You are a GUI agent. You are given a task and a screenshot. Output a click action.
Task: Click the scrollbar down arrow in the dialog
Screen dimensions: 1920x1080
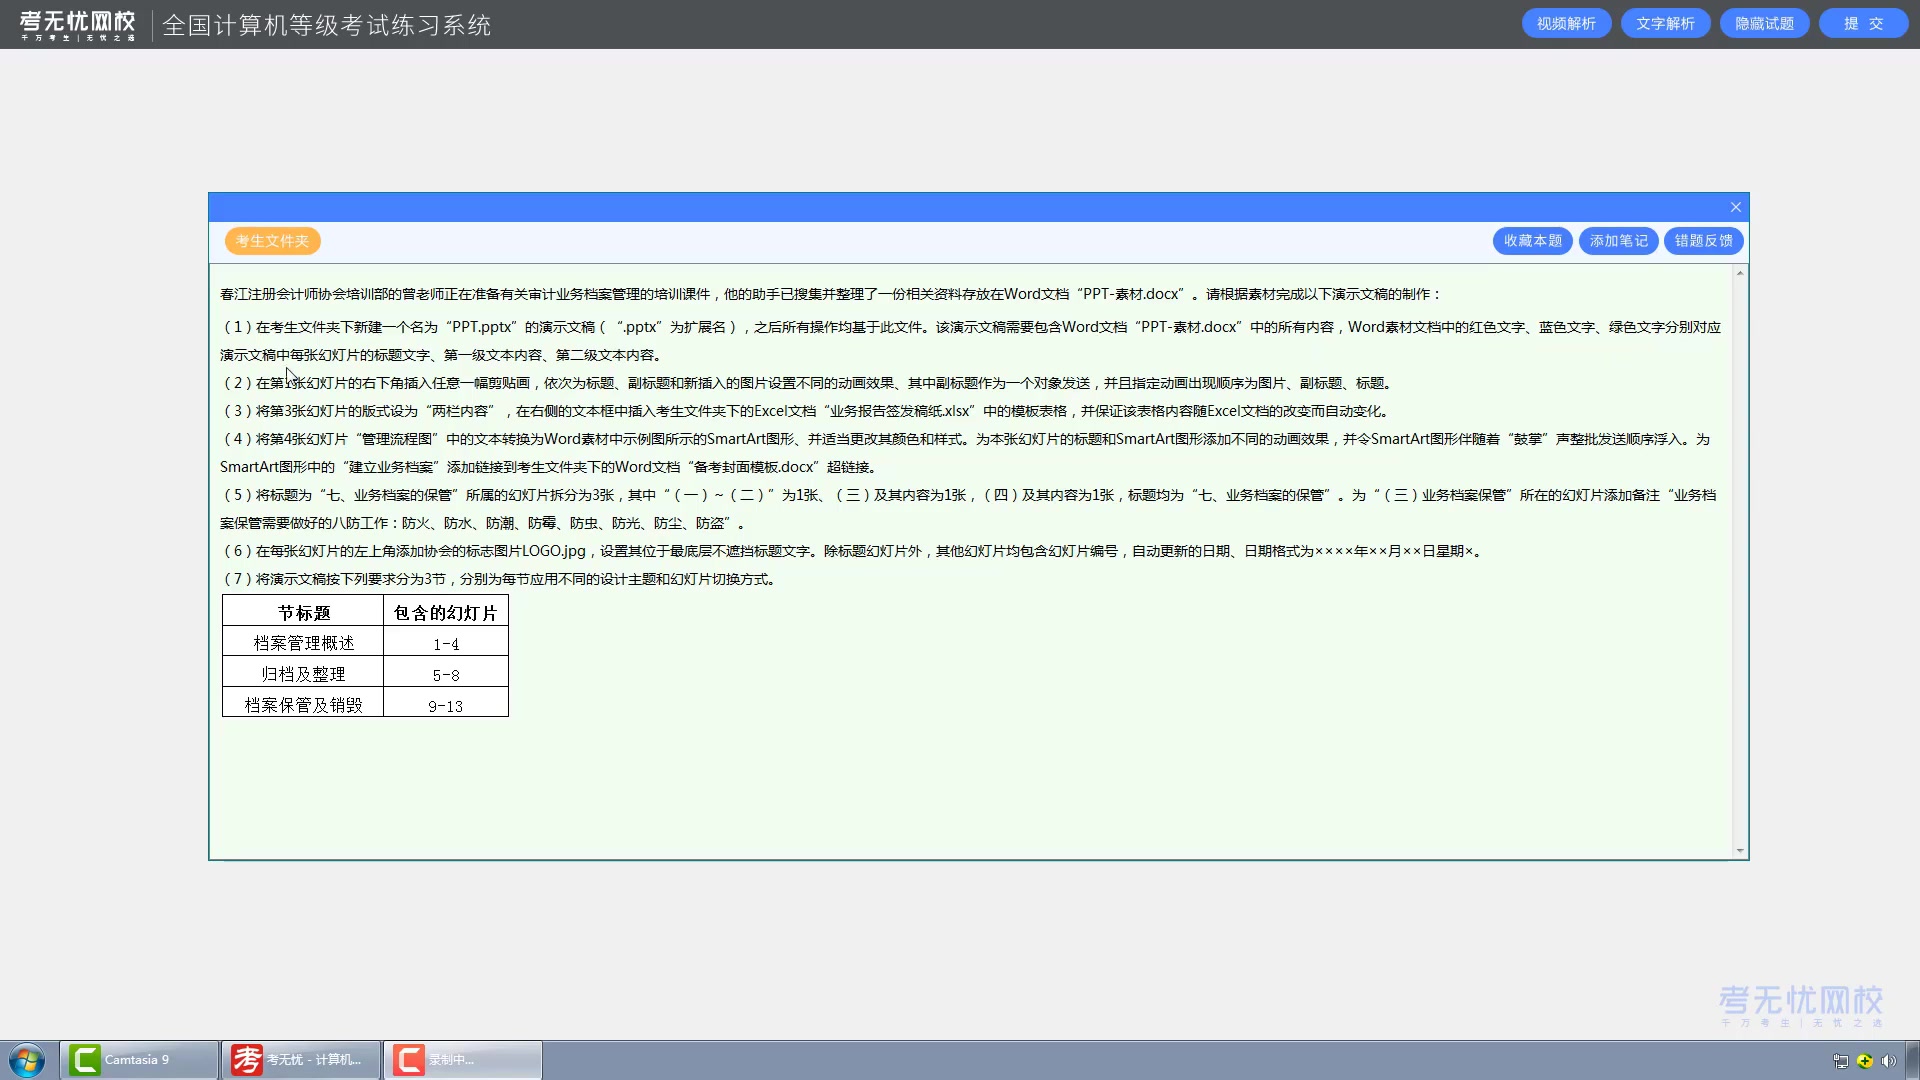point(1741,851)
